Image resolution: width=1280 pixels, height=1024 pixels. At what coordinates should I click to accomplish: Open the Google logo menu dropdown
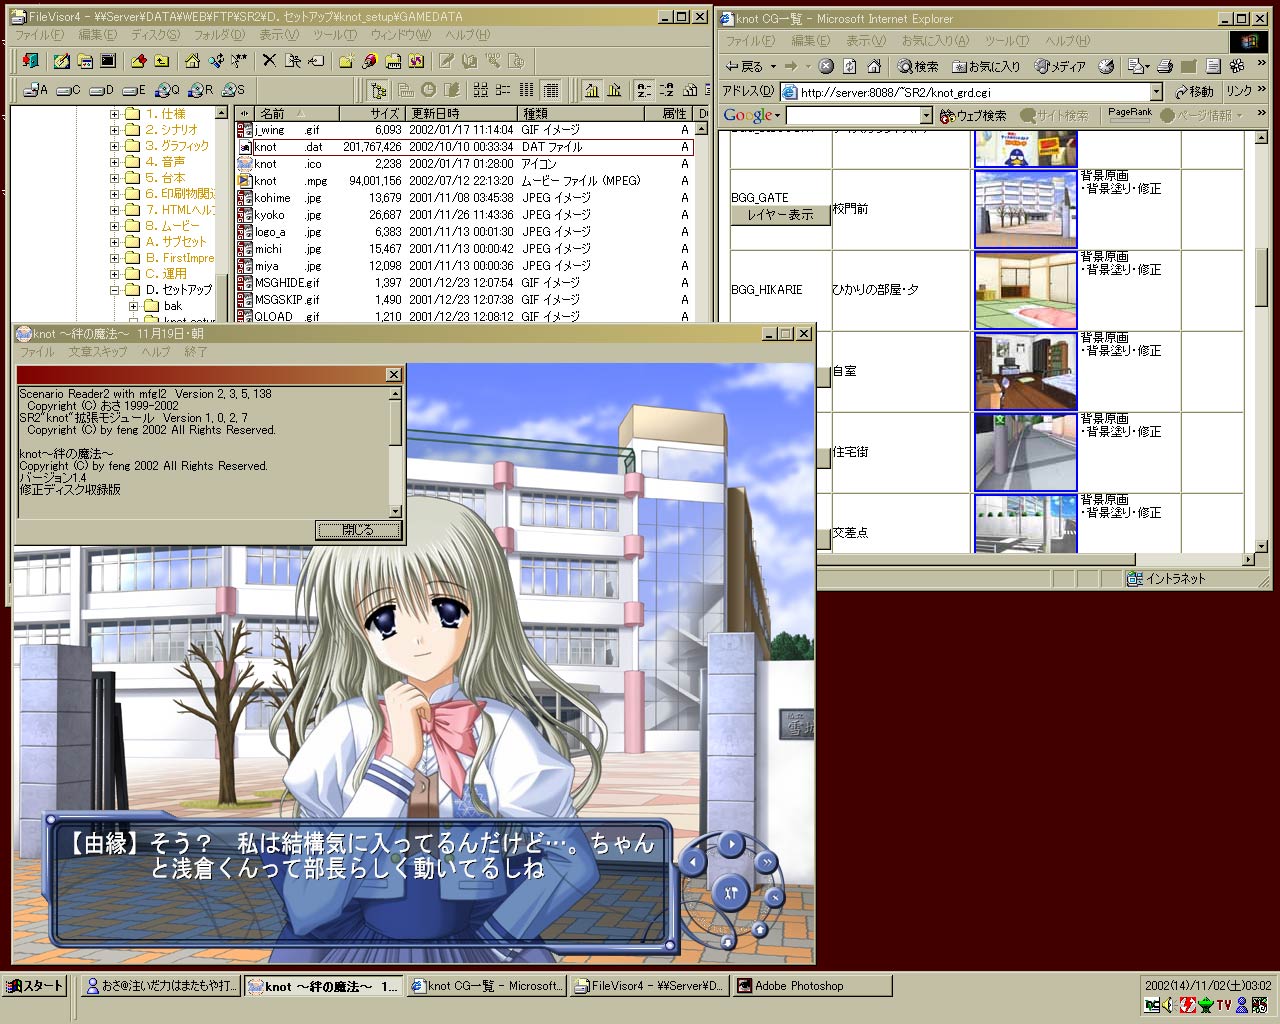(777, 116)
